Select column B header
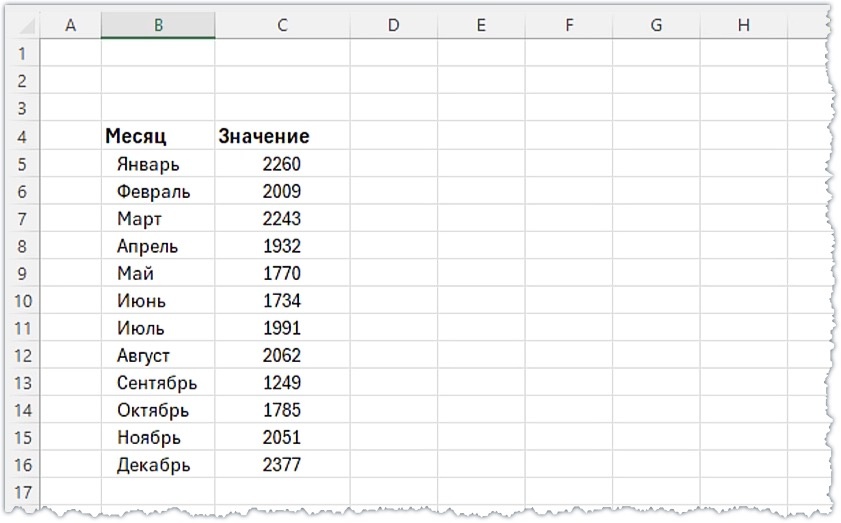The width and height of the screenshot is (841, 523). [x=158, y=25]
